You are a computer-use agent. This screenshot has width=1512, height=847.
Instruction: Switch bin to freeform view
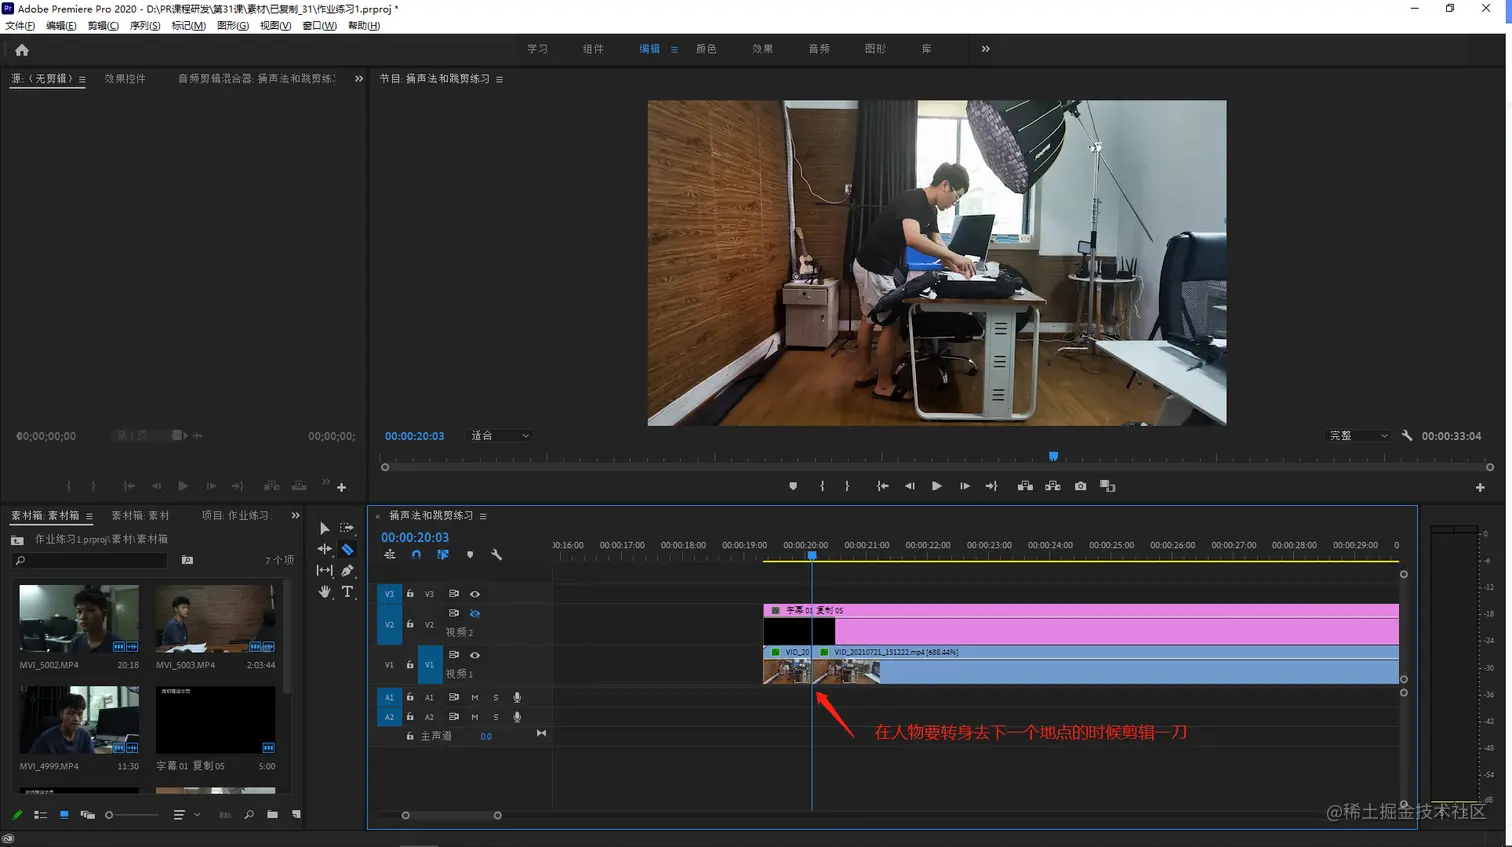pos(87,815)
